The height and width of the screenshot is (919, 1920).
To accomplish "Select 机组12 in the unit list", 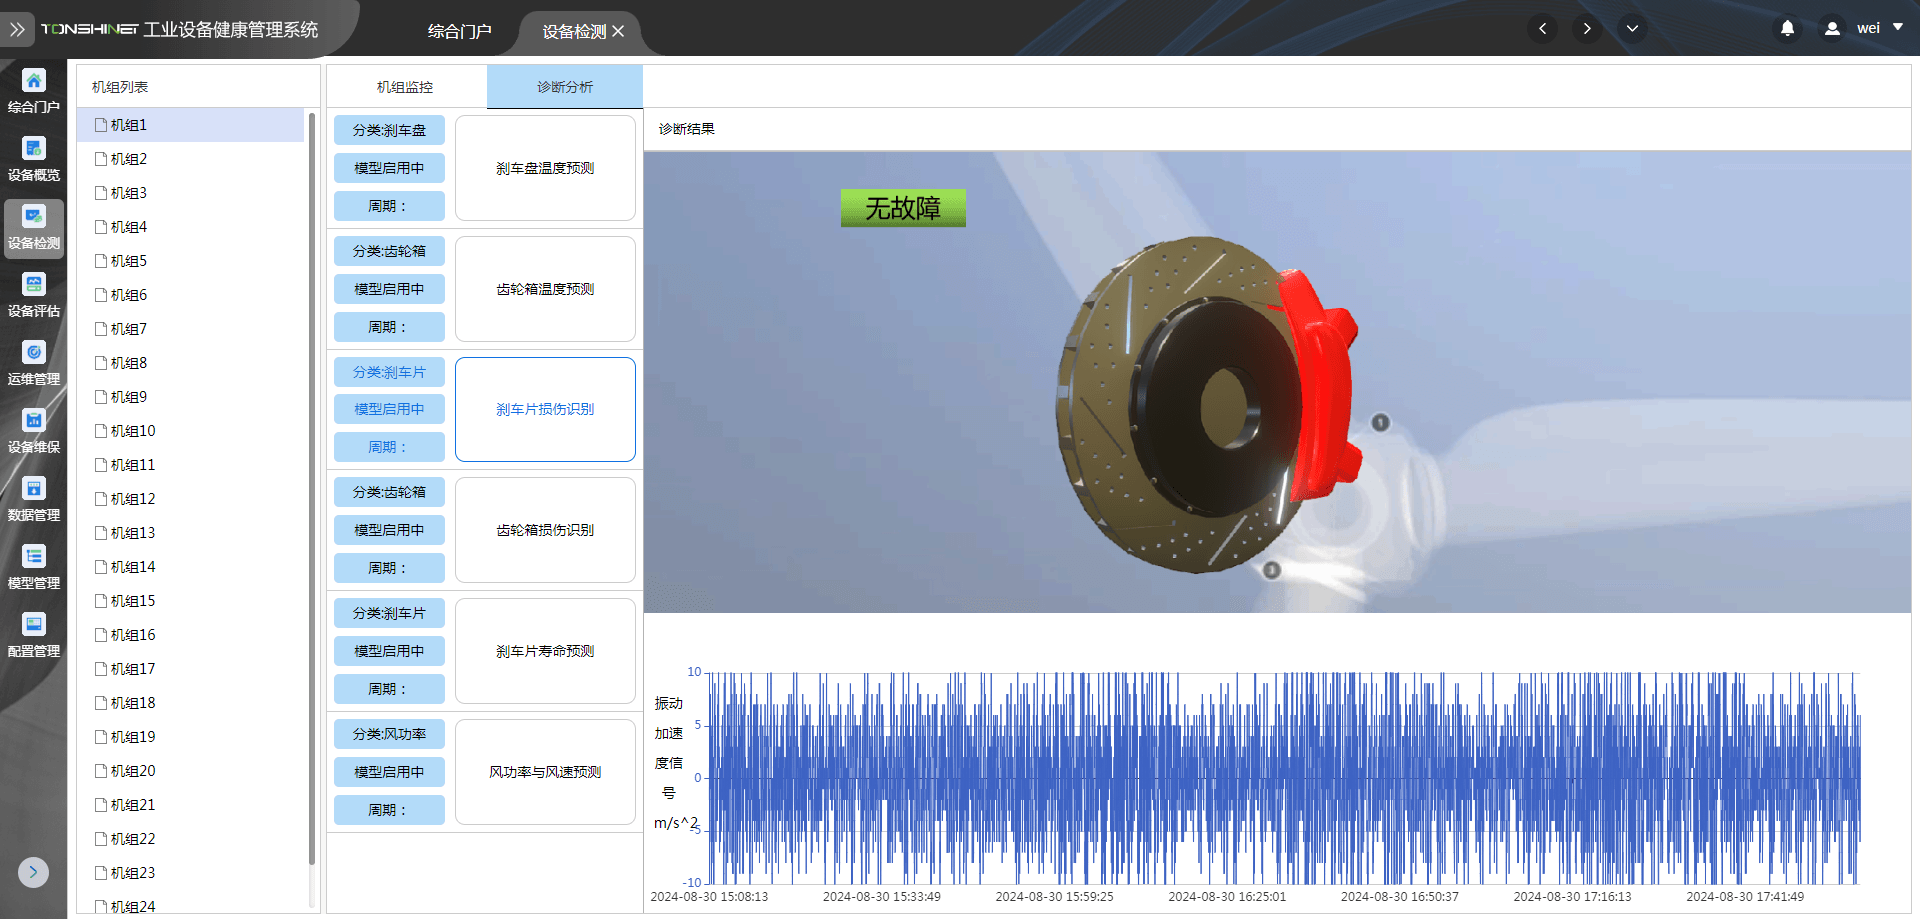I will pyautogui.click(x=133, y=499).
